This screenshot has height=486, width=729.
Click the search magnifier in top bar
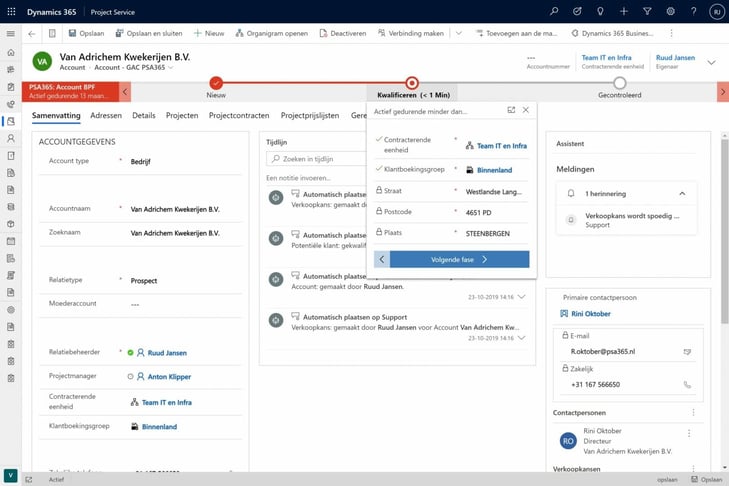[x=554, y=11]
